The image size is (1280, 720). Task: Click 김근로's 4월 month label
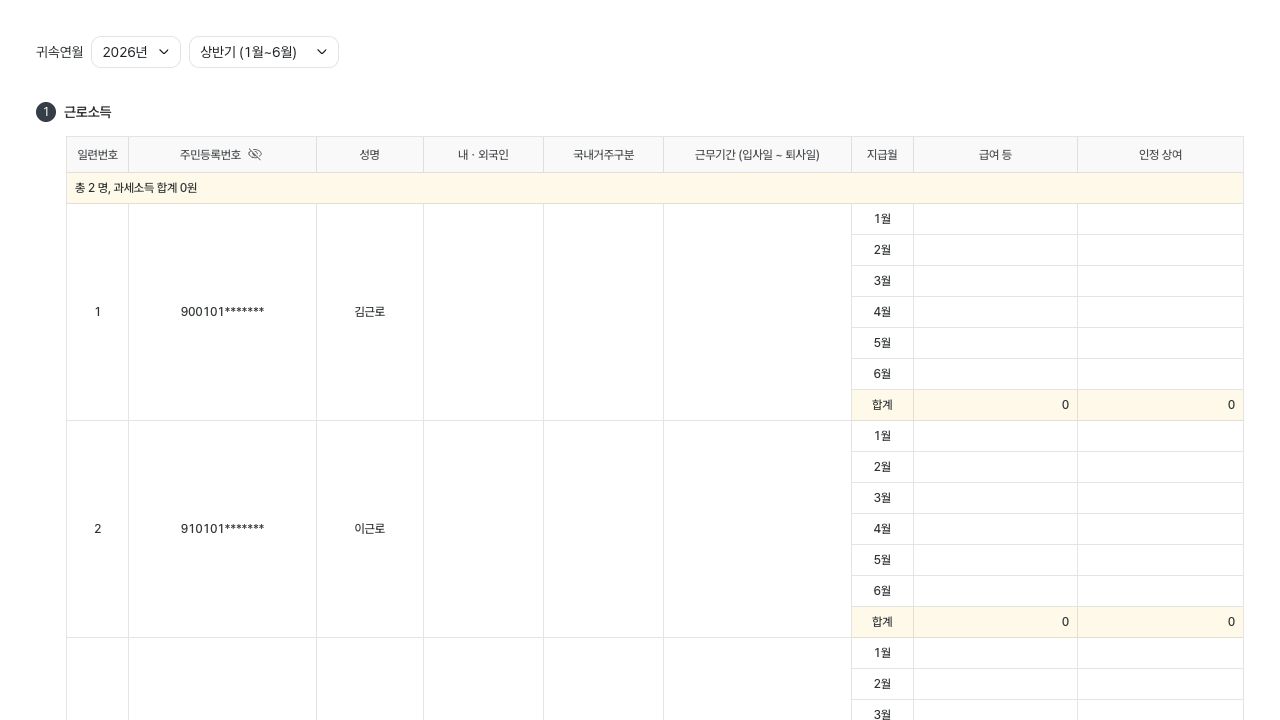(x=882, y=312)
